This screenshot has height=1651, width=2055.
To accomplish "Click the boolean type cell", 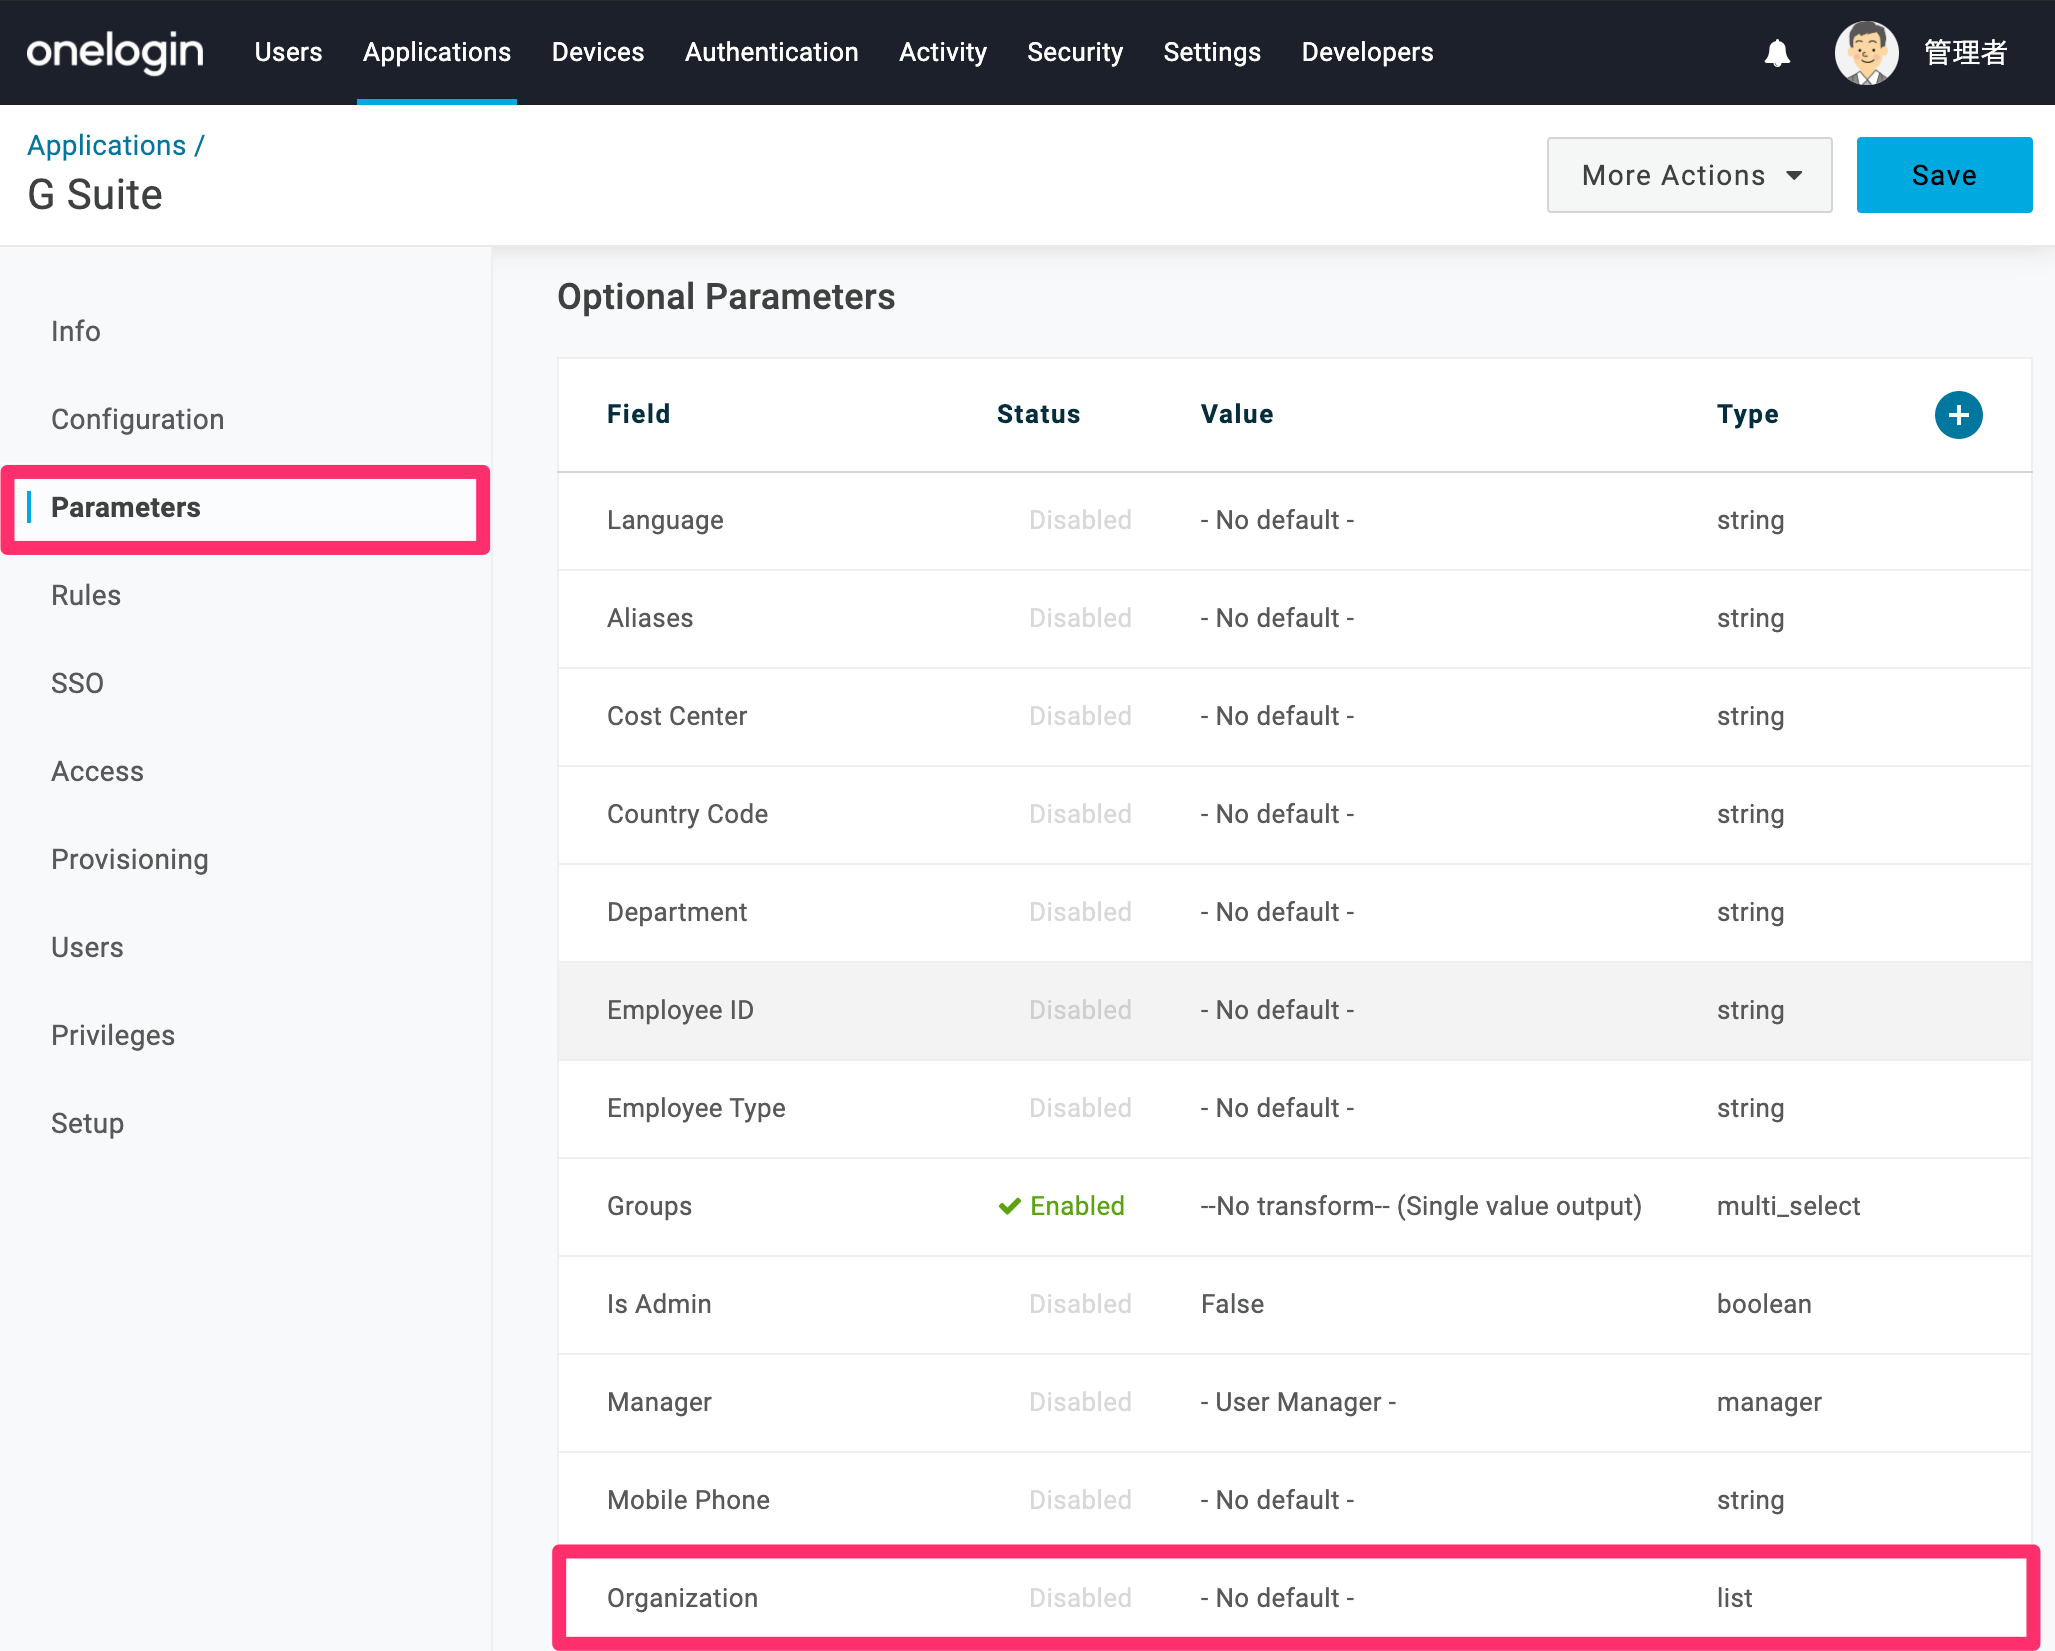I will tap(1764, 1304).
